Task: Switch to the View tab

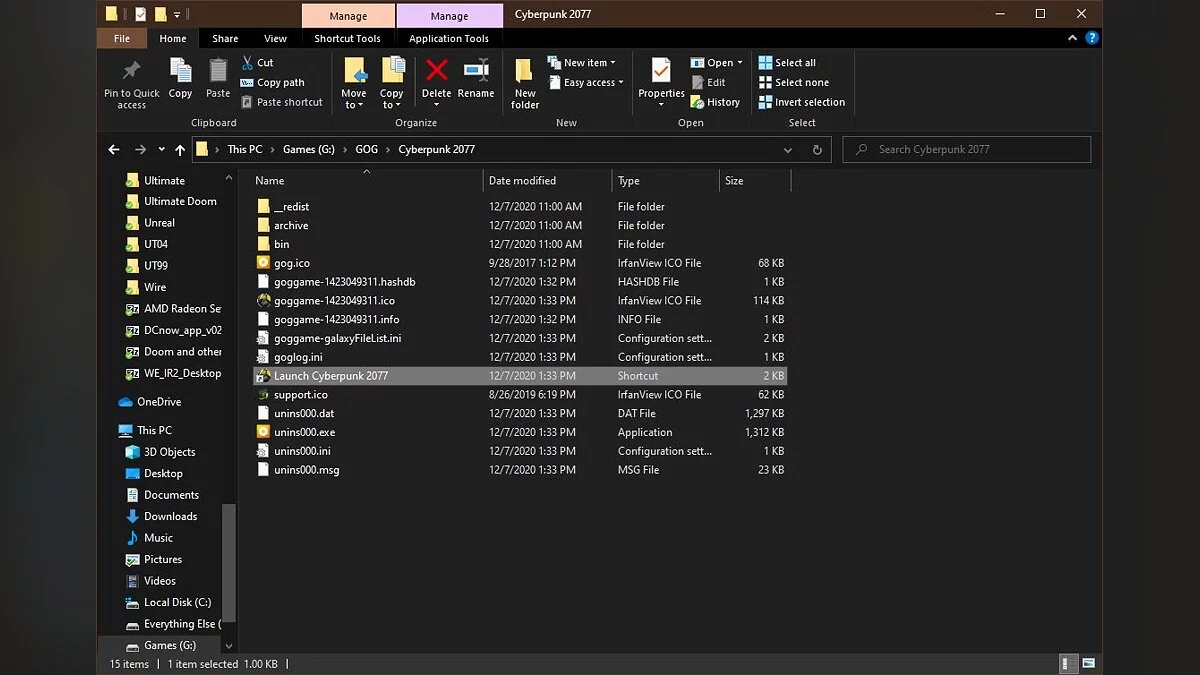Action: tap(275, 38)
